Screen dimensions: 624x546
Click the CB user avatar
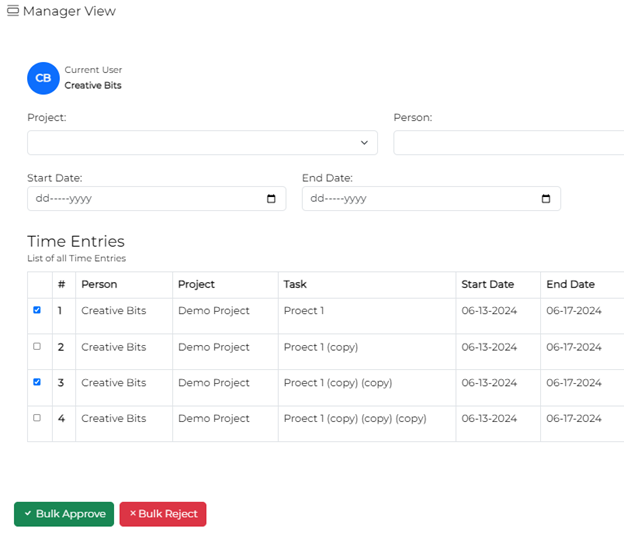[x=43, y=78]
